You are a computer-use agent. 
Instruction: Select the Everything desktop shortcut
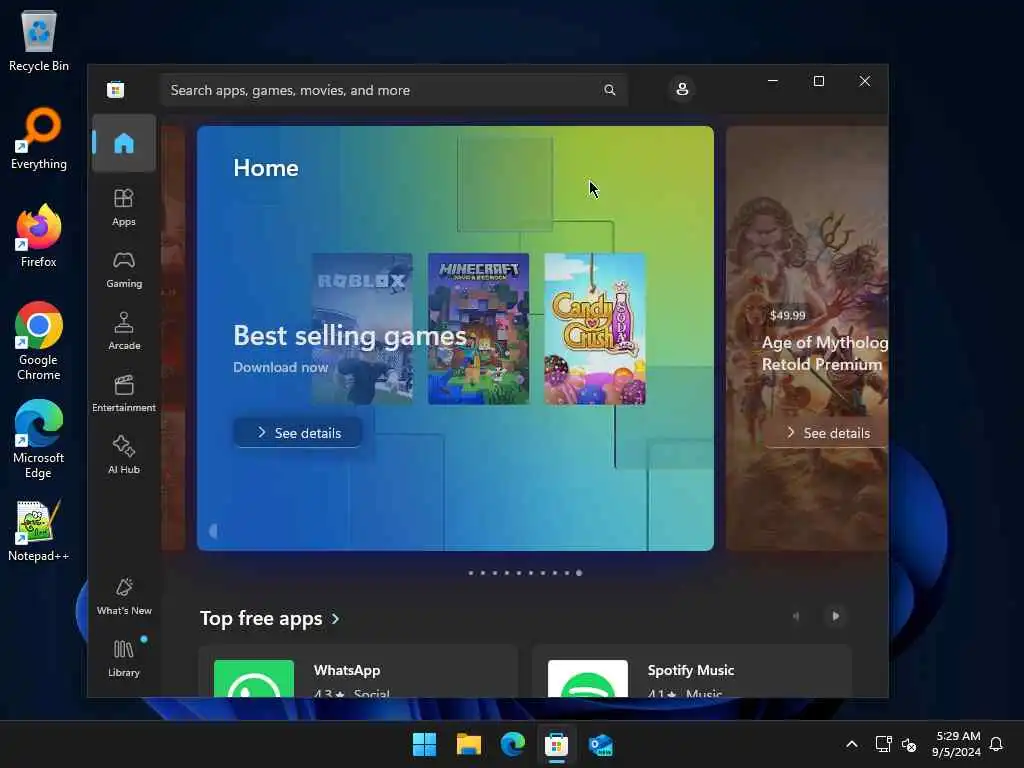pos(39,138)
